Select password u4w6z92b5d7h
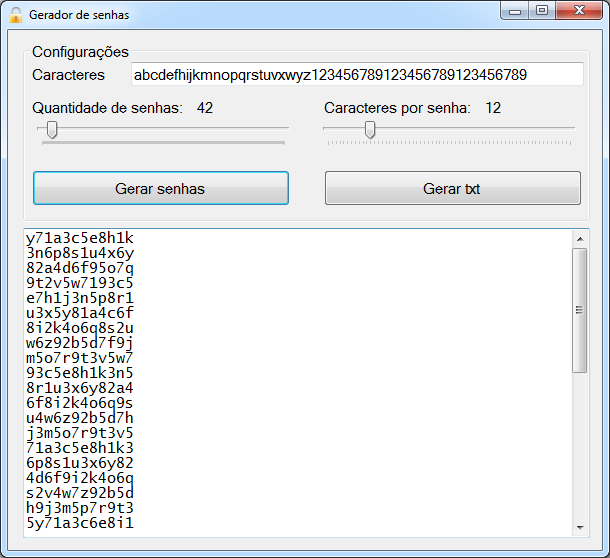 [80, 418]
